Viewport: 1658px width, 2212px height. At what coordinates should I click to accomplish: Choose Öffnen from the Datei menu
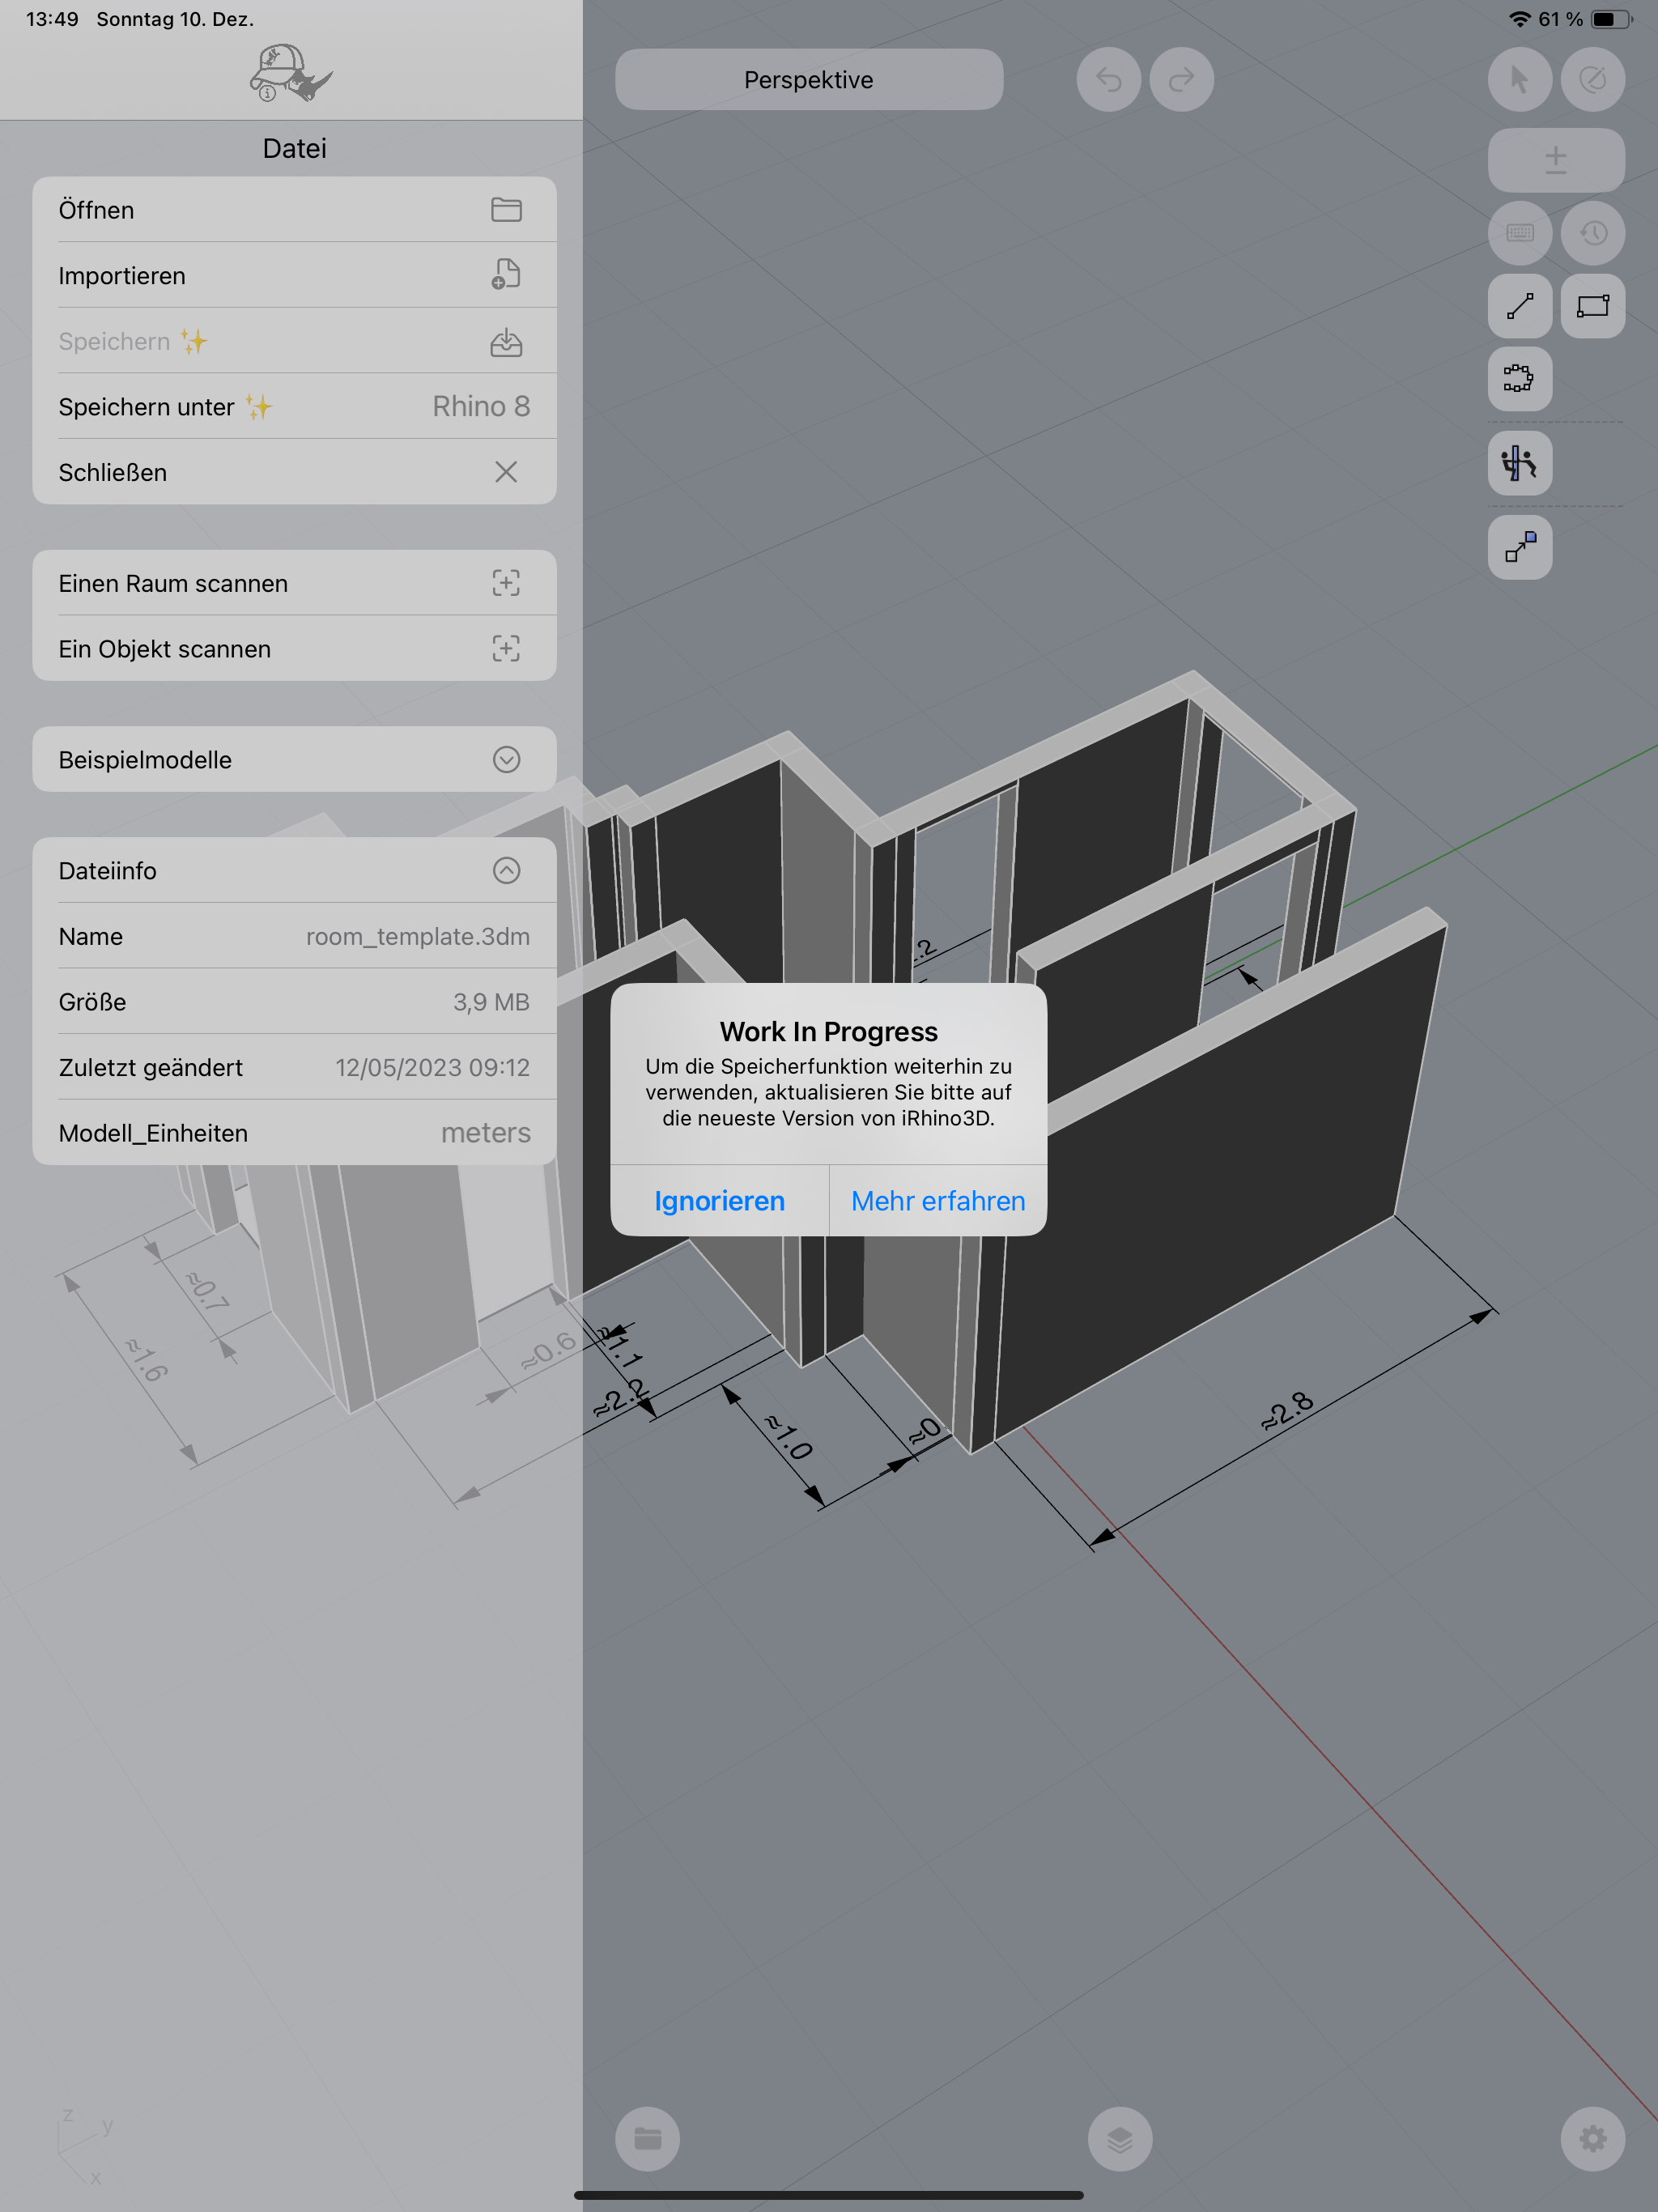pos(294,210)
